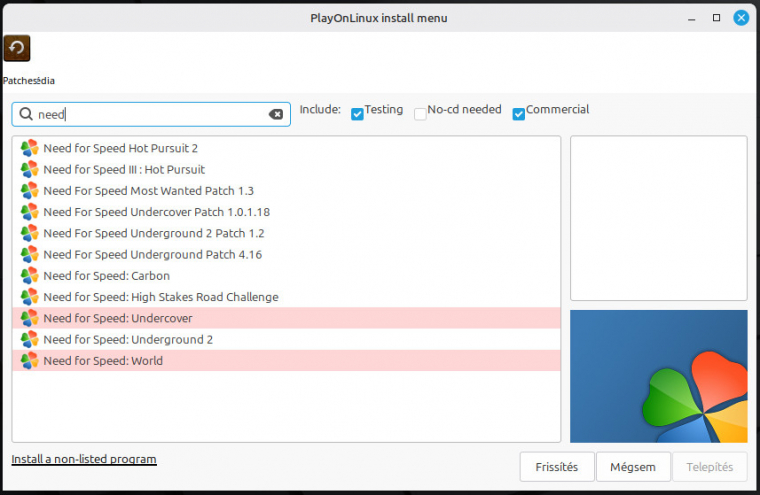Open the Install a non-listed program link

point(84,460)
